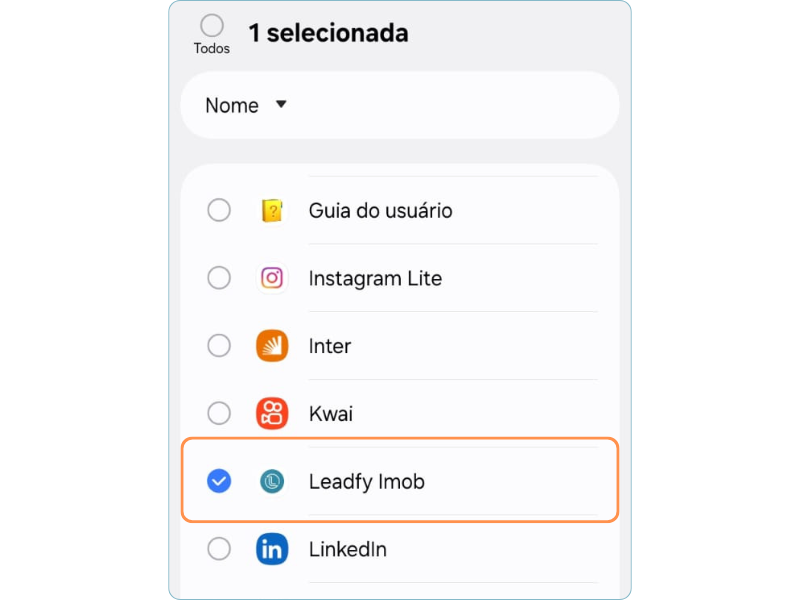This screenshot has width=800, height=600.
Task: Click the Instagram Lite app icon
Action: [272, 278]
